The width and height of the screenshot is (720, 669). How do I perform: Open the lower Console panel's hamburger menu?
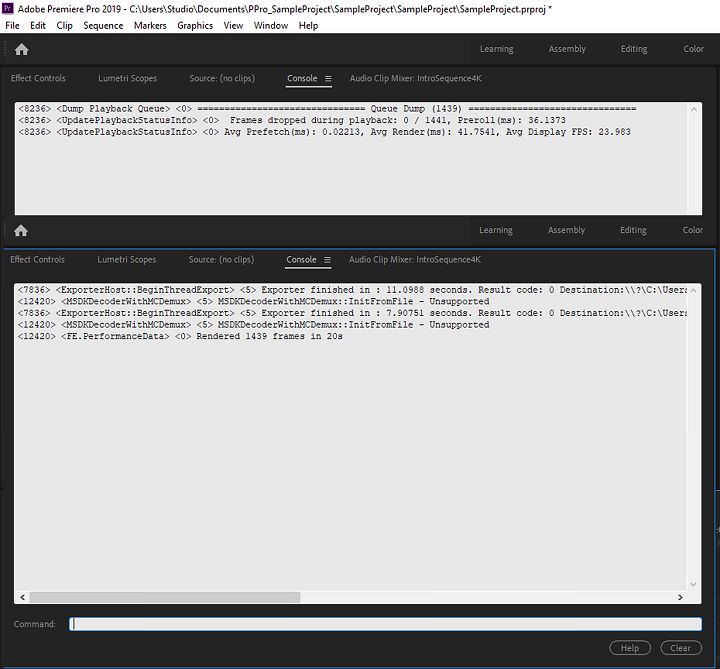[x=327, y=260]
